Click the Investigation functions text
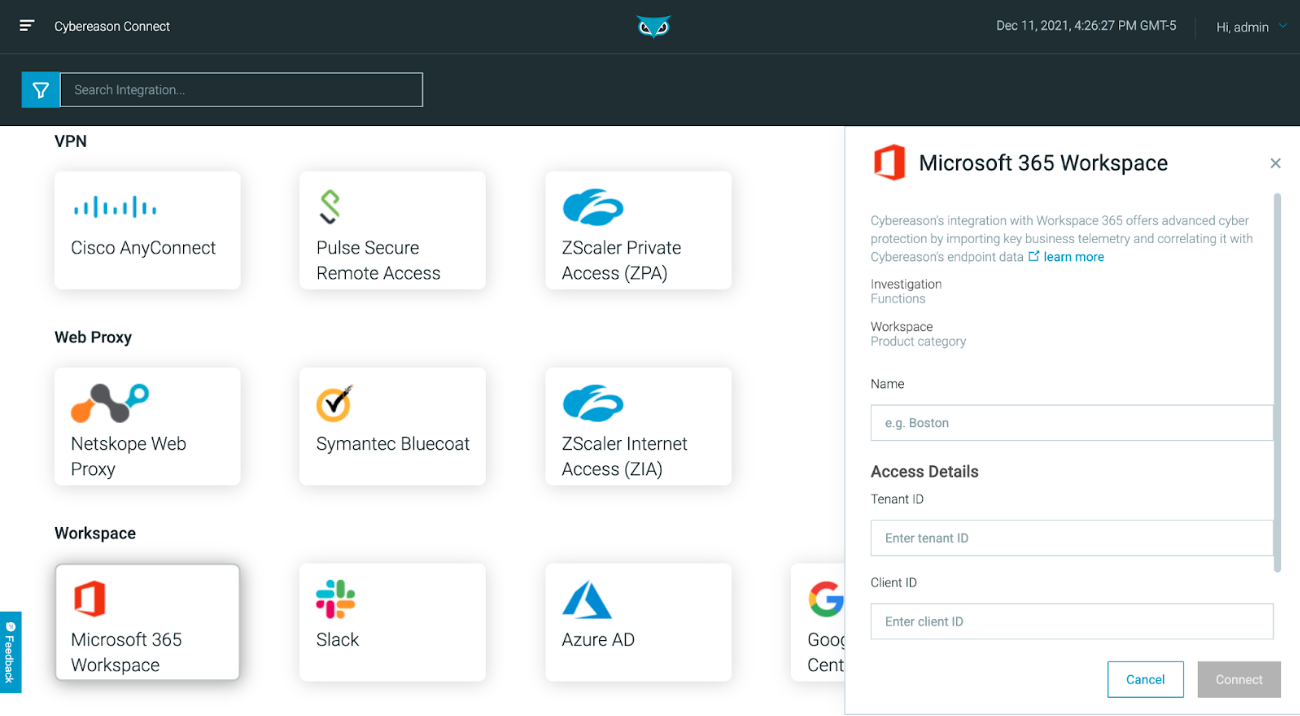The image size is (1300, 716). tap(906, 291)
